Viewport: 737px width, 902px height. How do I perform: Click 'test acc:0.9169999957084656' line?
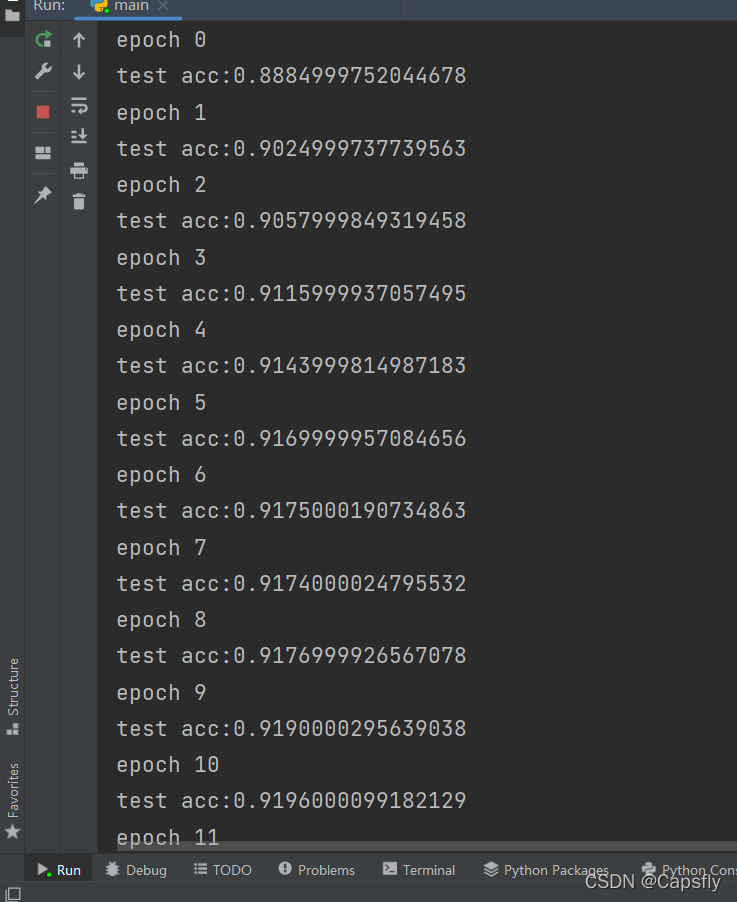tap(291, 439)
